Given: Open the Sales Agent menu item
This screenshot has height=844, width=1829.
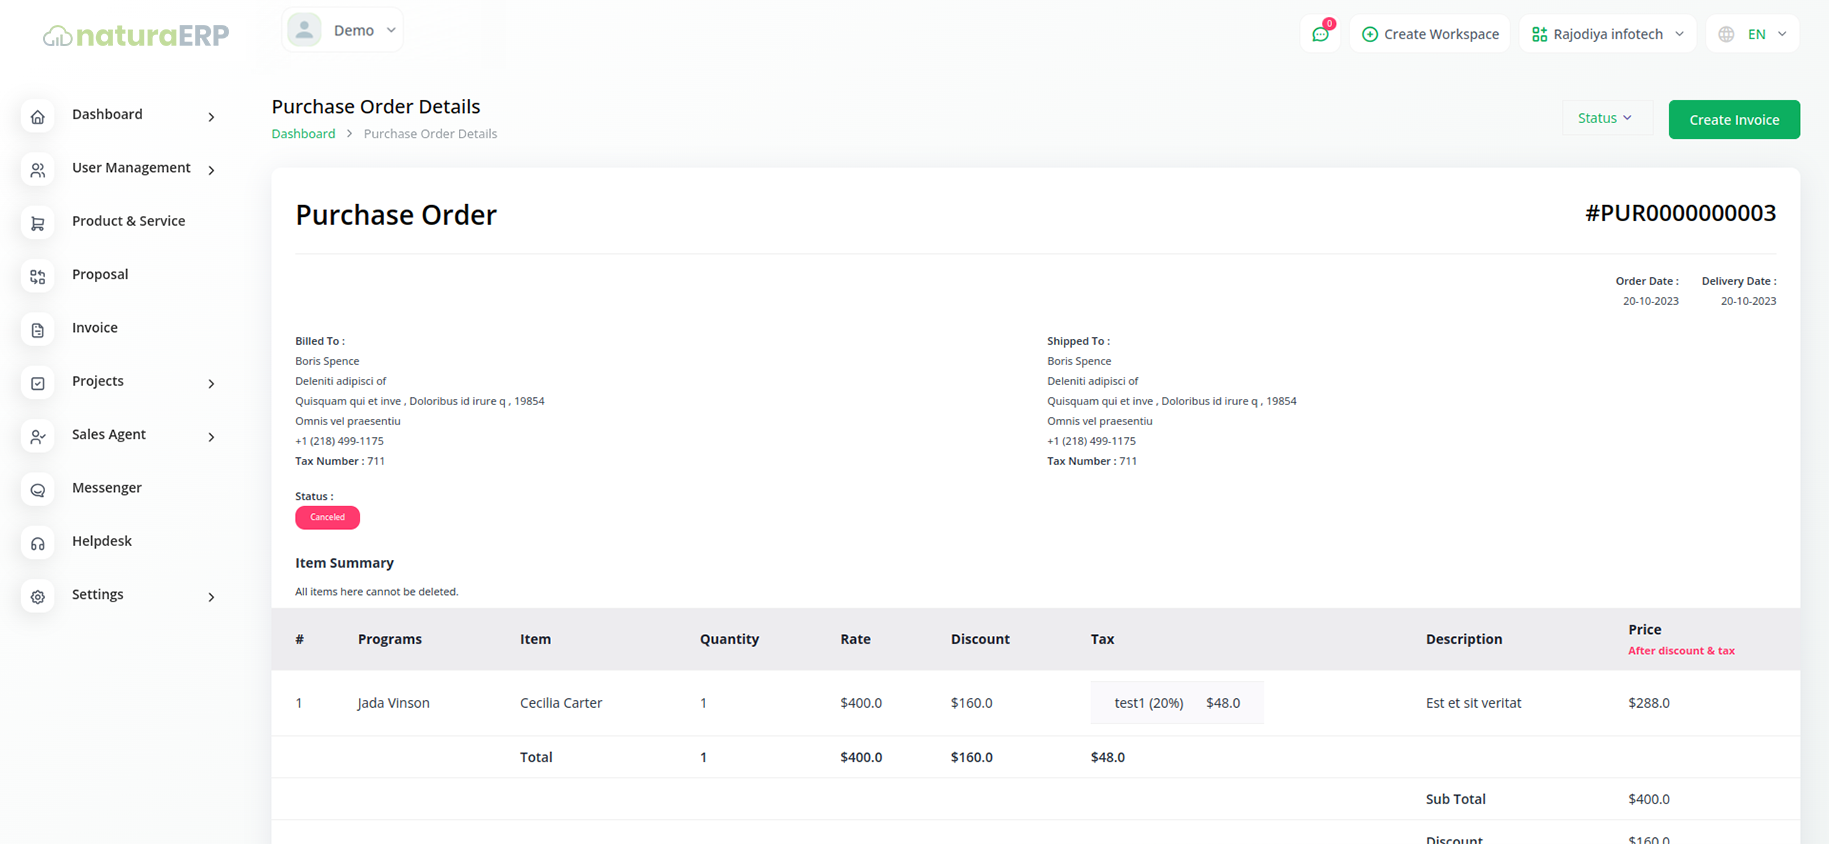Looking at the screenshot, I should [109, 434].
